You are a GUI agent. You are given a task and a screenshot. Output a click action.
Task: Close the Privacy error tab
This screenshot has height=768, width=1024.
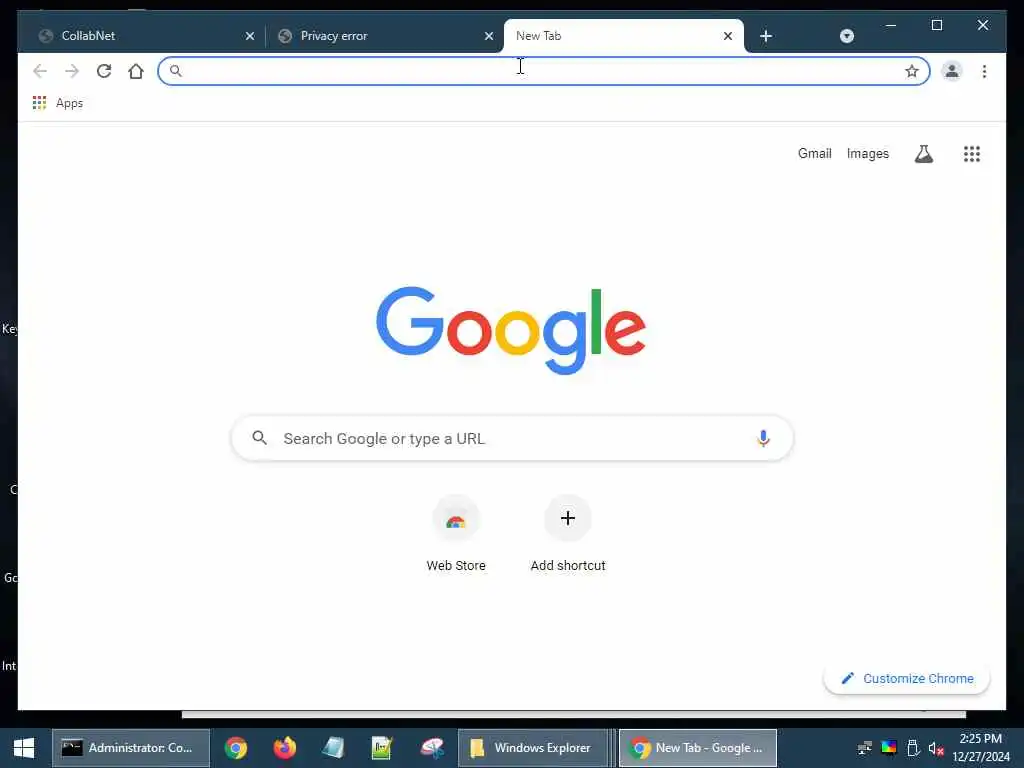488,37
